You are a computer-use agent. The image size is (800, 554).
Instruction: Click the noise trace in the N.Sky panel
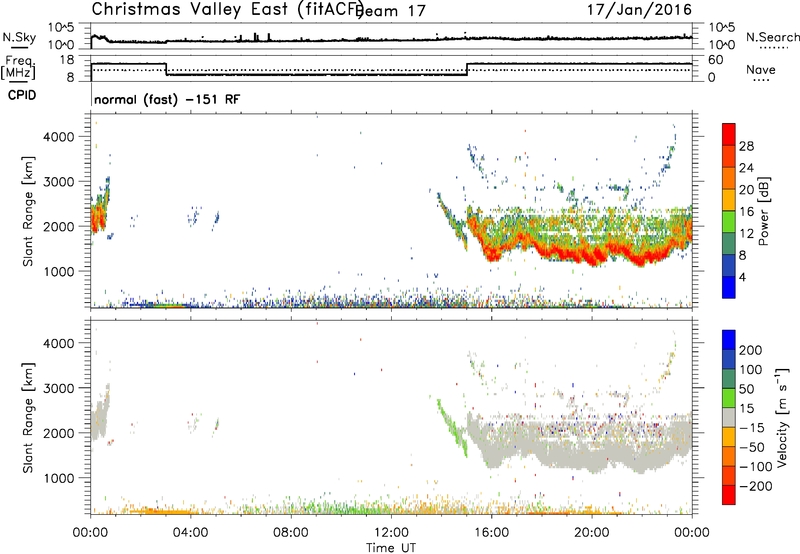coord(391,39)
